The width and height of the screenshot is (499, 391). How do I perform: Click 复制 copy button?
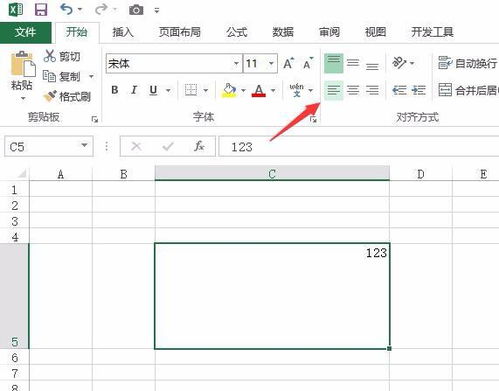[62, 76]
